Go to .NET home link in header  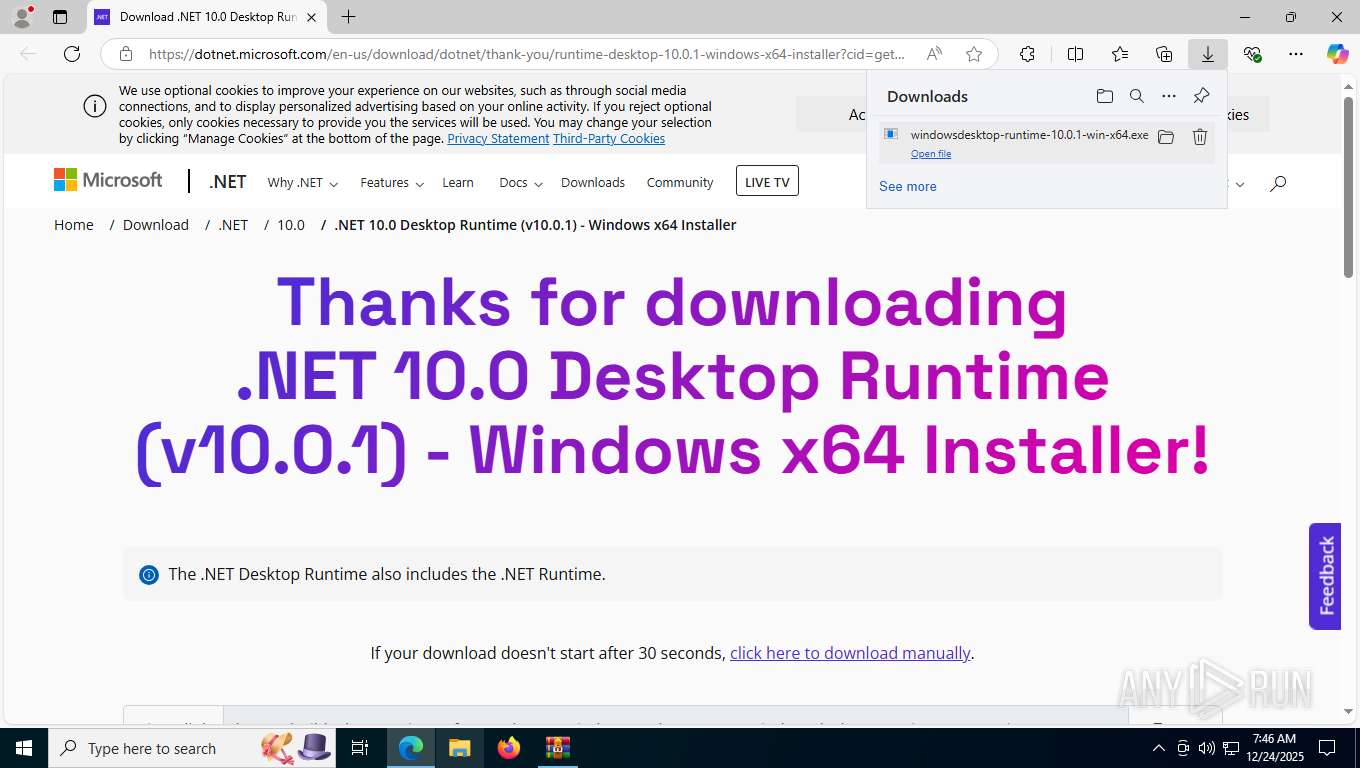click(x=227, y=182)
